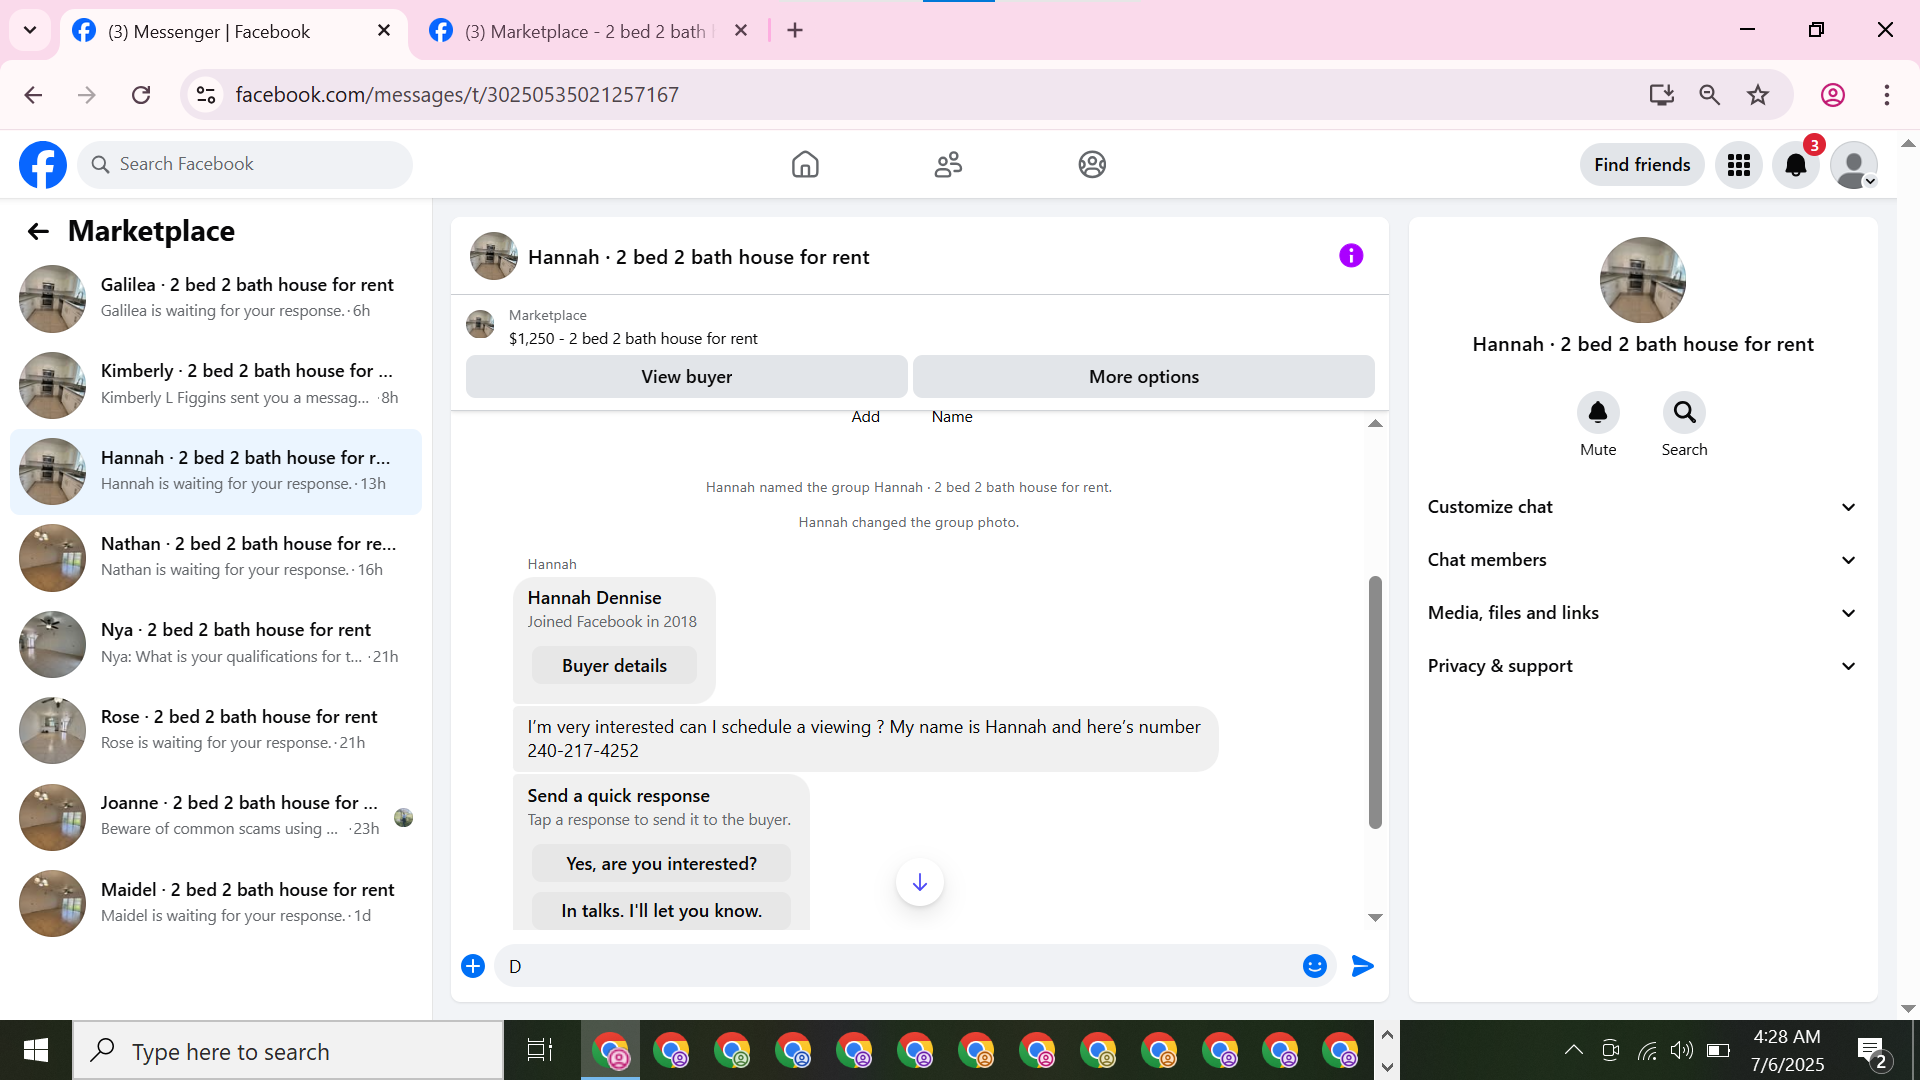The width and height of the screenshot is (1920, 1080).
Task: Open the tab search dropdown arrow
Action: [x=30, y=31]
